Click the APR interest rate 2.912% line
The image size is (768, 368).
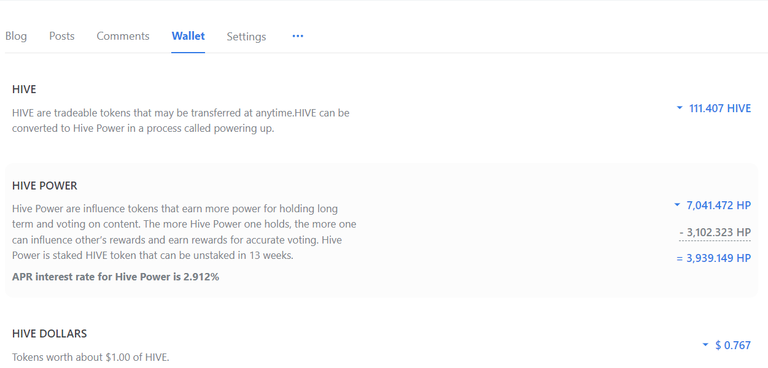pos(116,277)
